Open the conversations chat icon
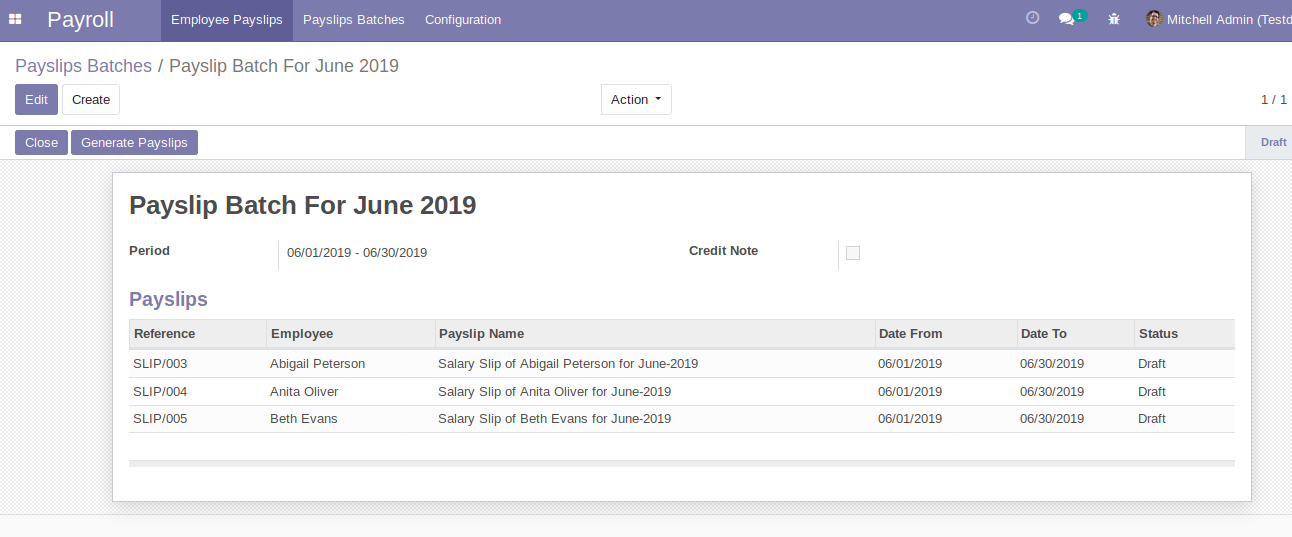The image size is (1292, 537). click(x=1067, y=19)
